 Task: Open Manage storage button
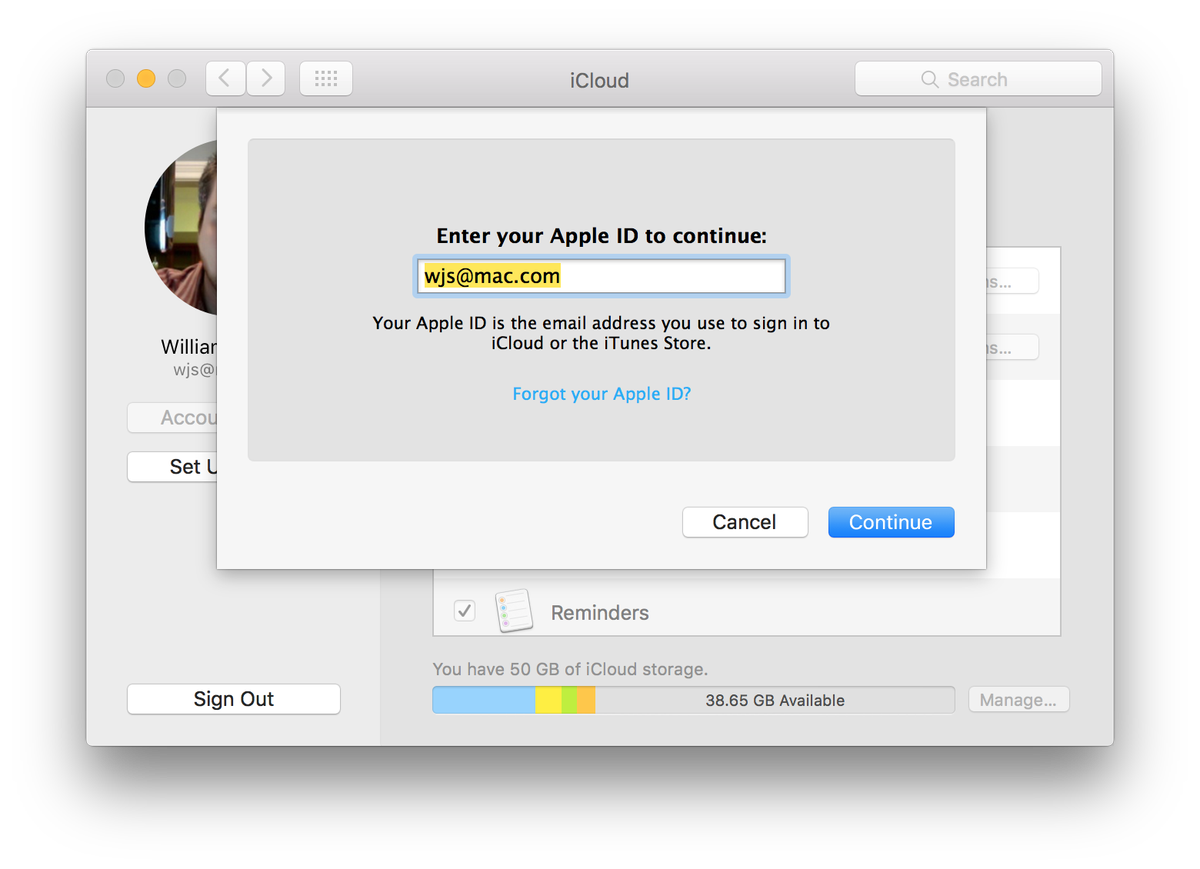tap(1018, 700)
